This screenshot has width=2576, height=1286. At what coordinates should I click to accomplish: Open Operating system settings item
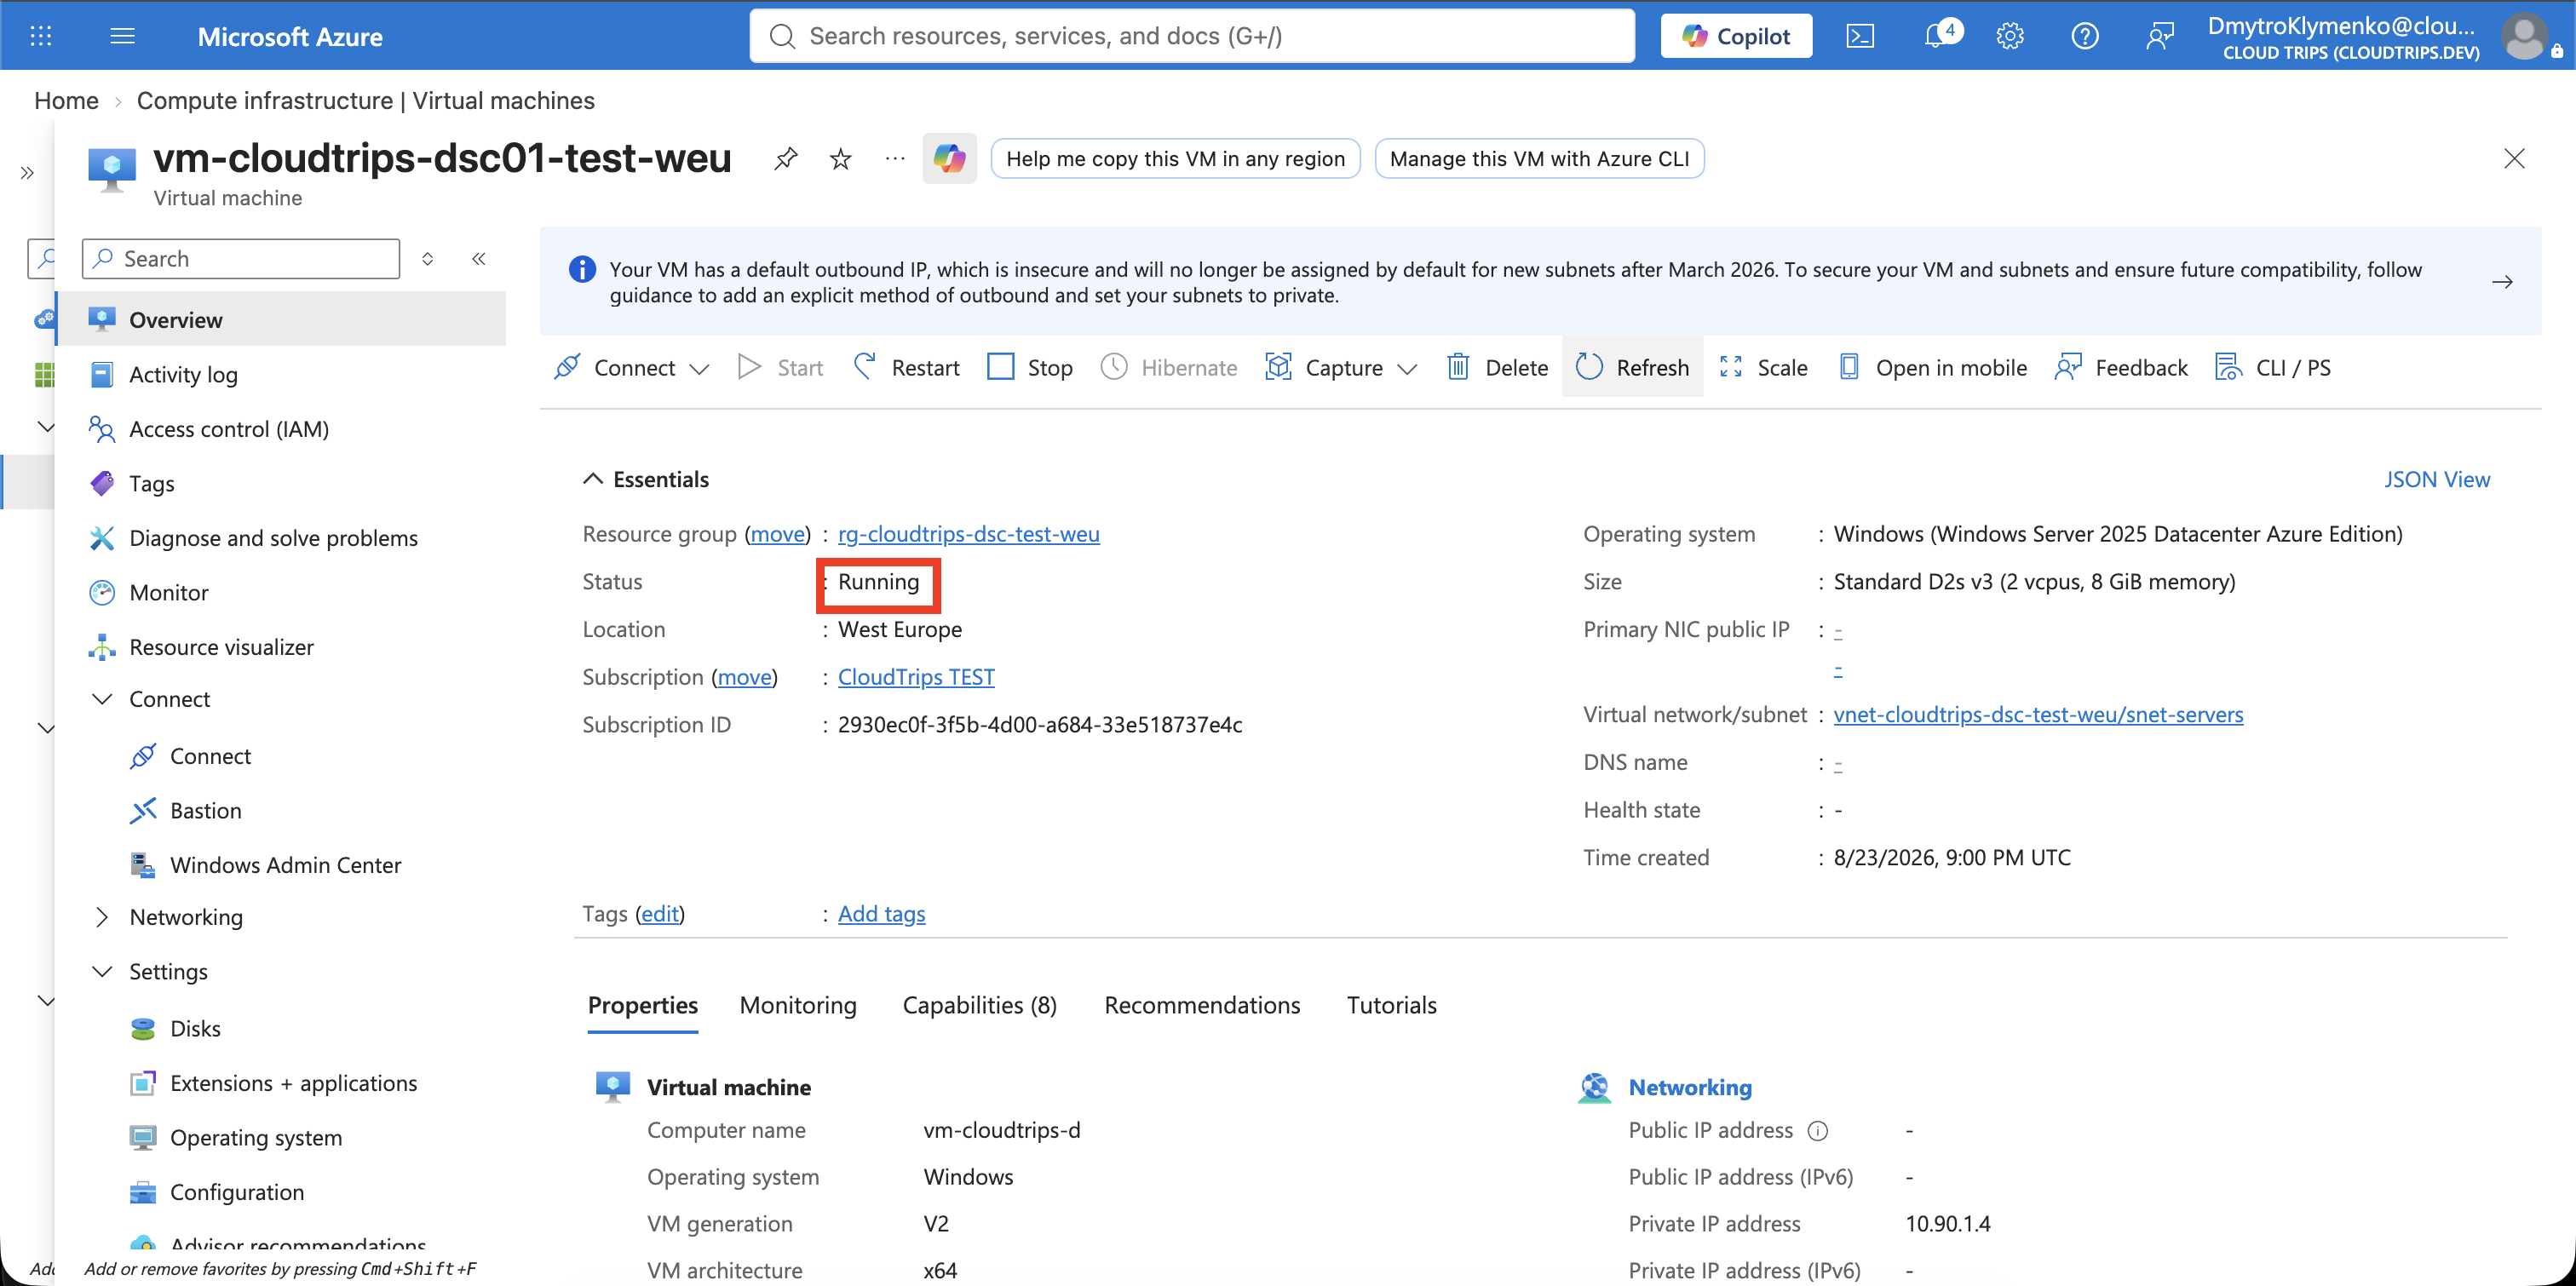click(x=256, y=1137)
